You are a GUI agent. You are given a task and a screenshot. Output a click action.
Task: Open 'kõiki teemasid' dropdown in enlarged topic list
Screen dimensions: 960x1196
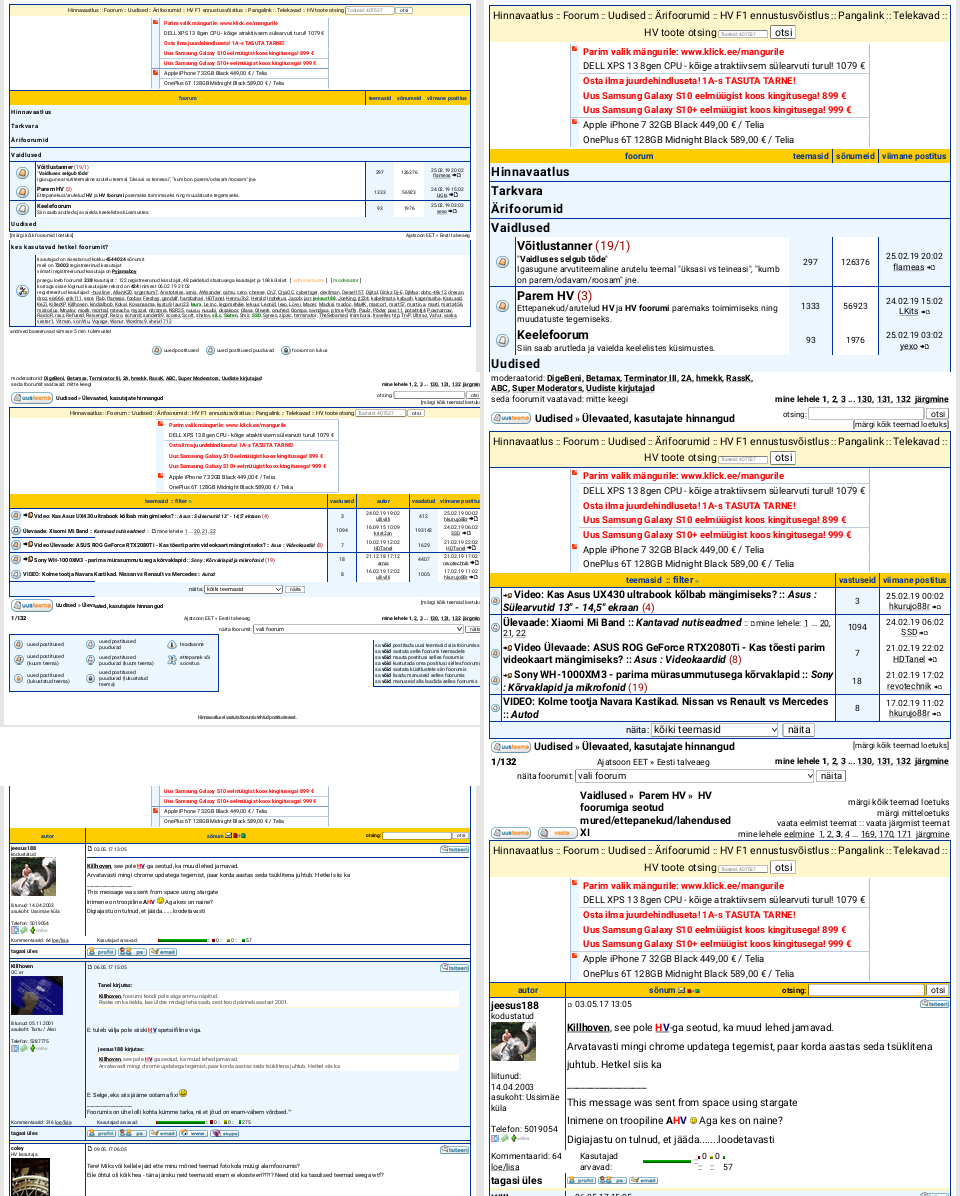tap(714, 730)
